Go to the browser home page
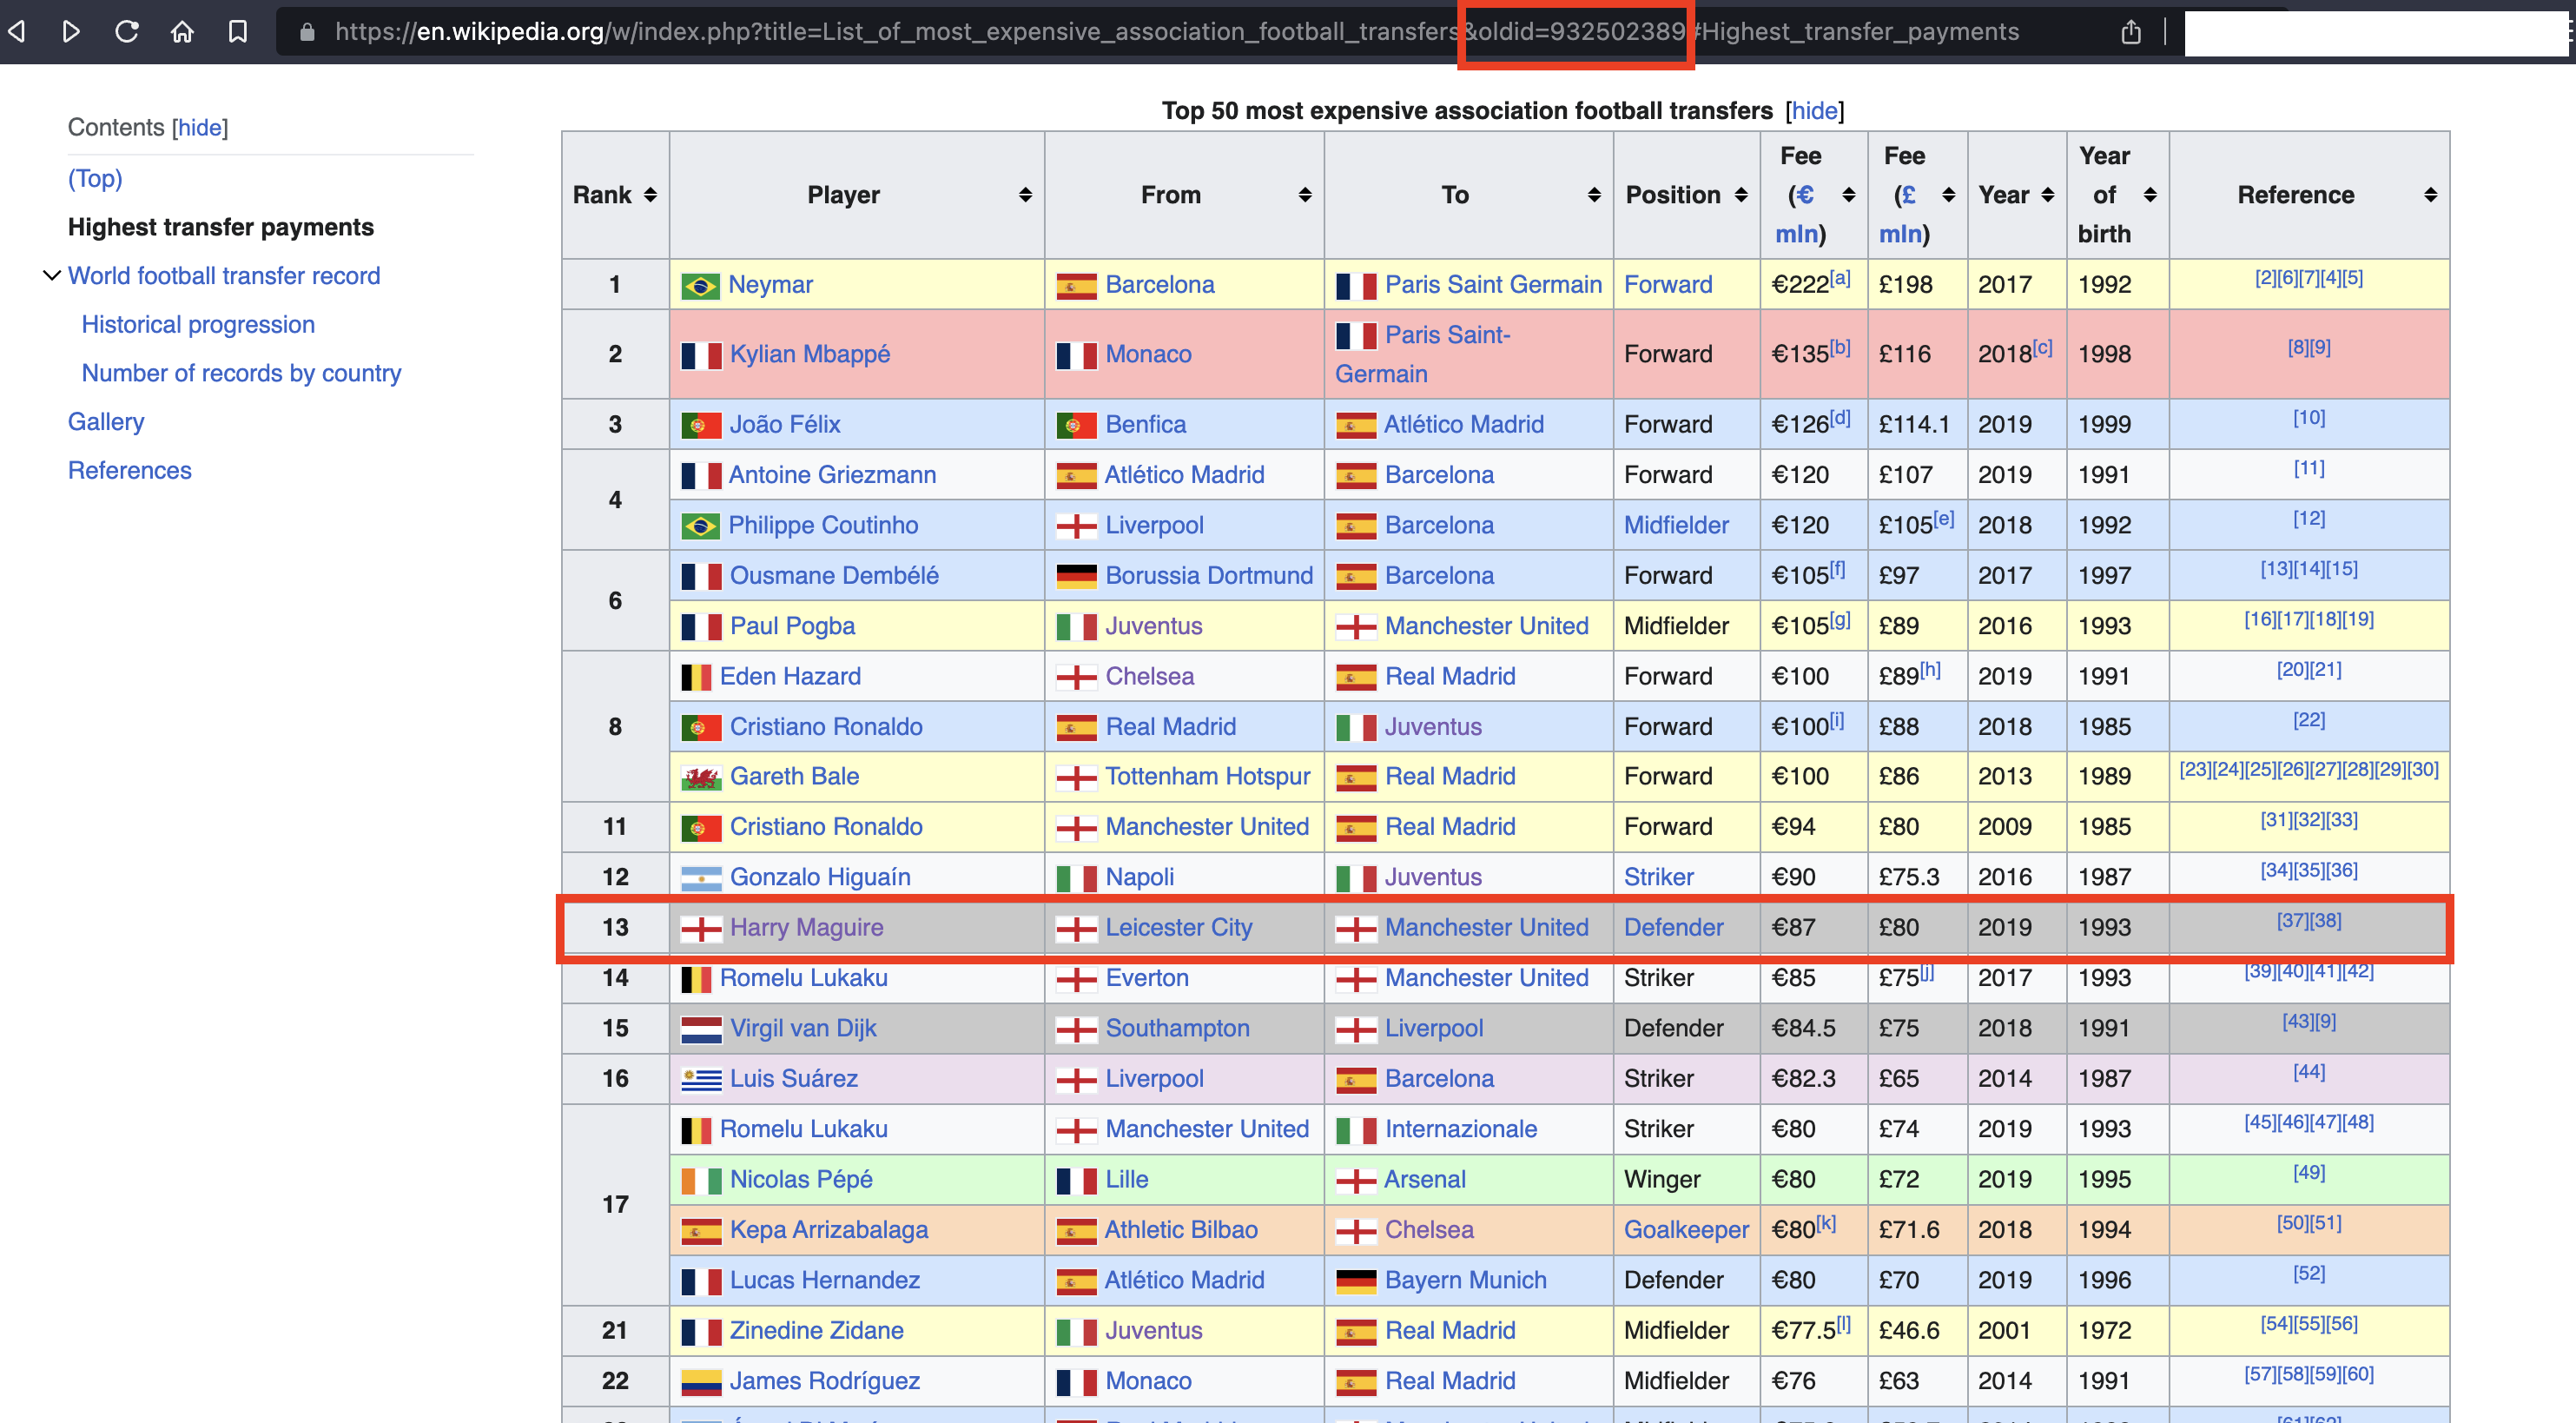This screenshot has width=2576, height=1423. 182,31
